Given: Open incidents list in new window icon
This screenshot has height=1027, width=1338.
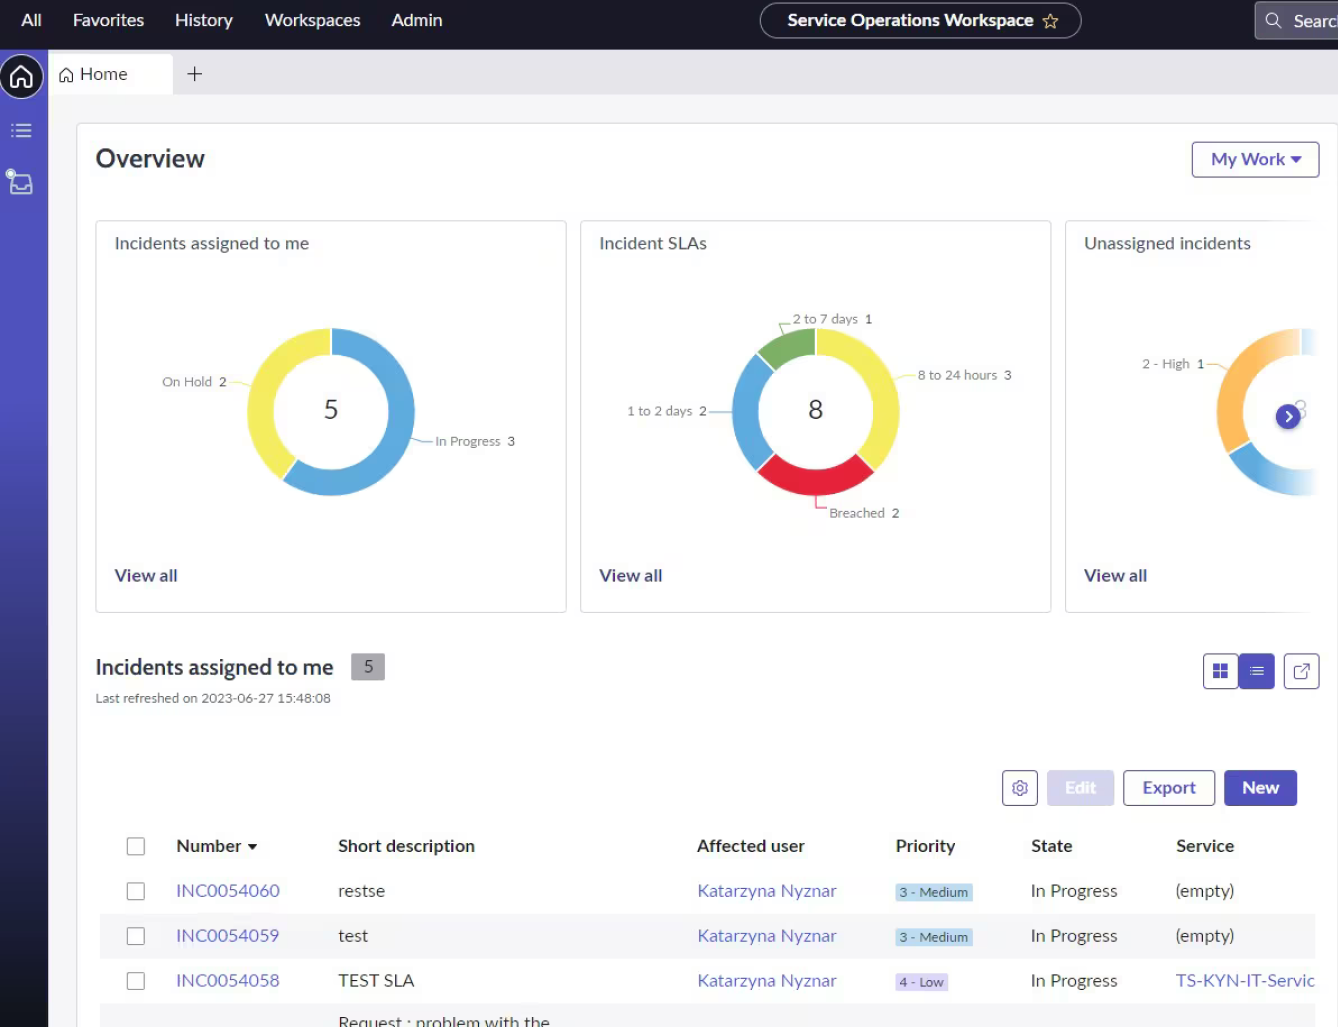Looking at the screenshot, I should point(1301,671).
